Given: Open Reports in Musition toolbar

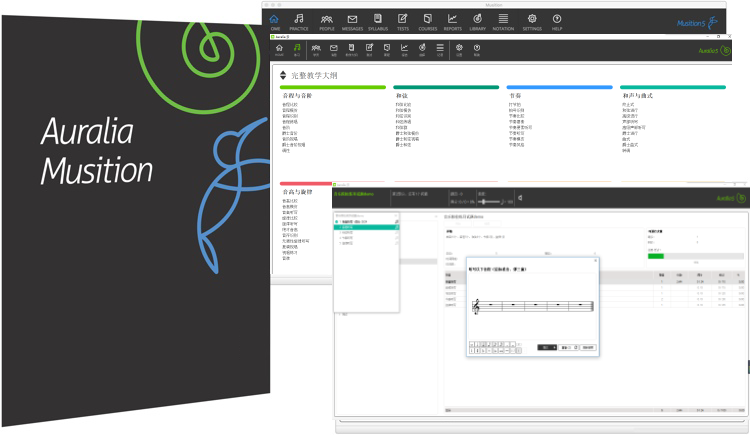Looking at the screenshot, I should (452, 22).
